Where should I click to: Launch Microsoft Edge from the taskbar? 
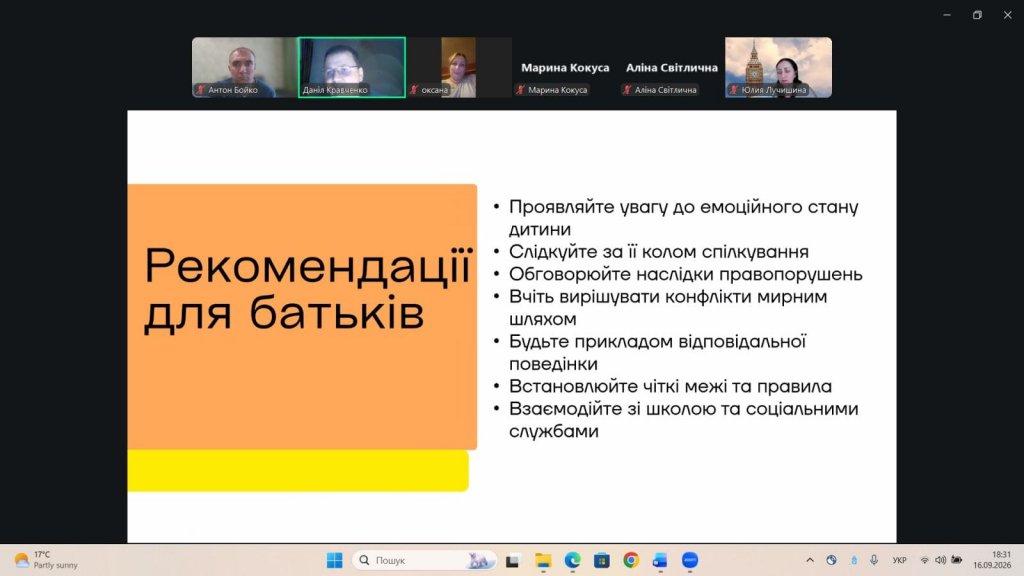pos(573,560)
